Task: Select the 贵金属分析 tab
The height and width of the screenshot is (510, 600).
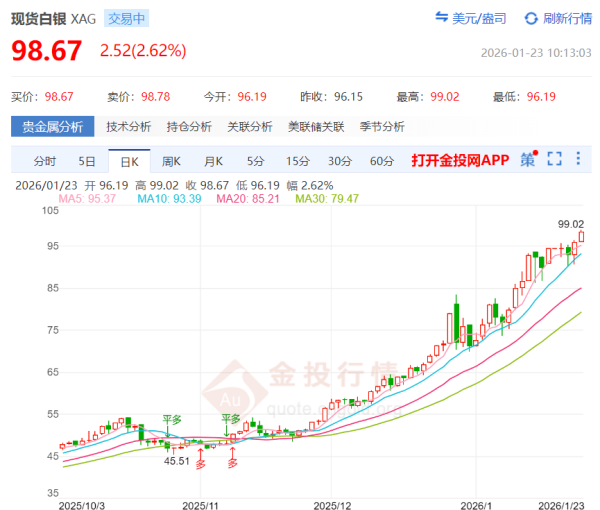Action: [x=52, y=127]
